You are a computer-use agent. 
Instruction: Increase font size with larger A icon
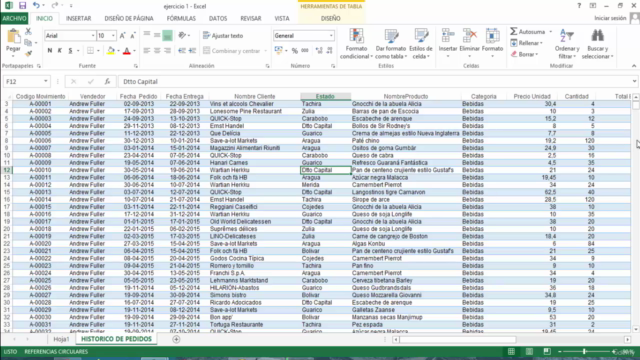122,36
